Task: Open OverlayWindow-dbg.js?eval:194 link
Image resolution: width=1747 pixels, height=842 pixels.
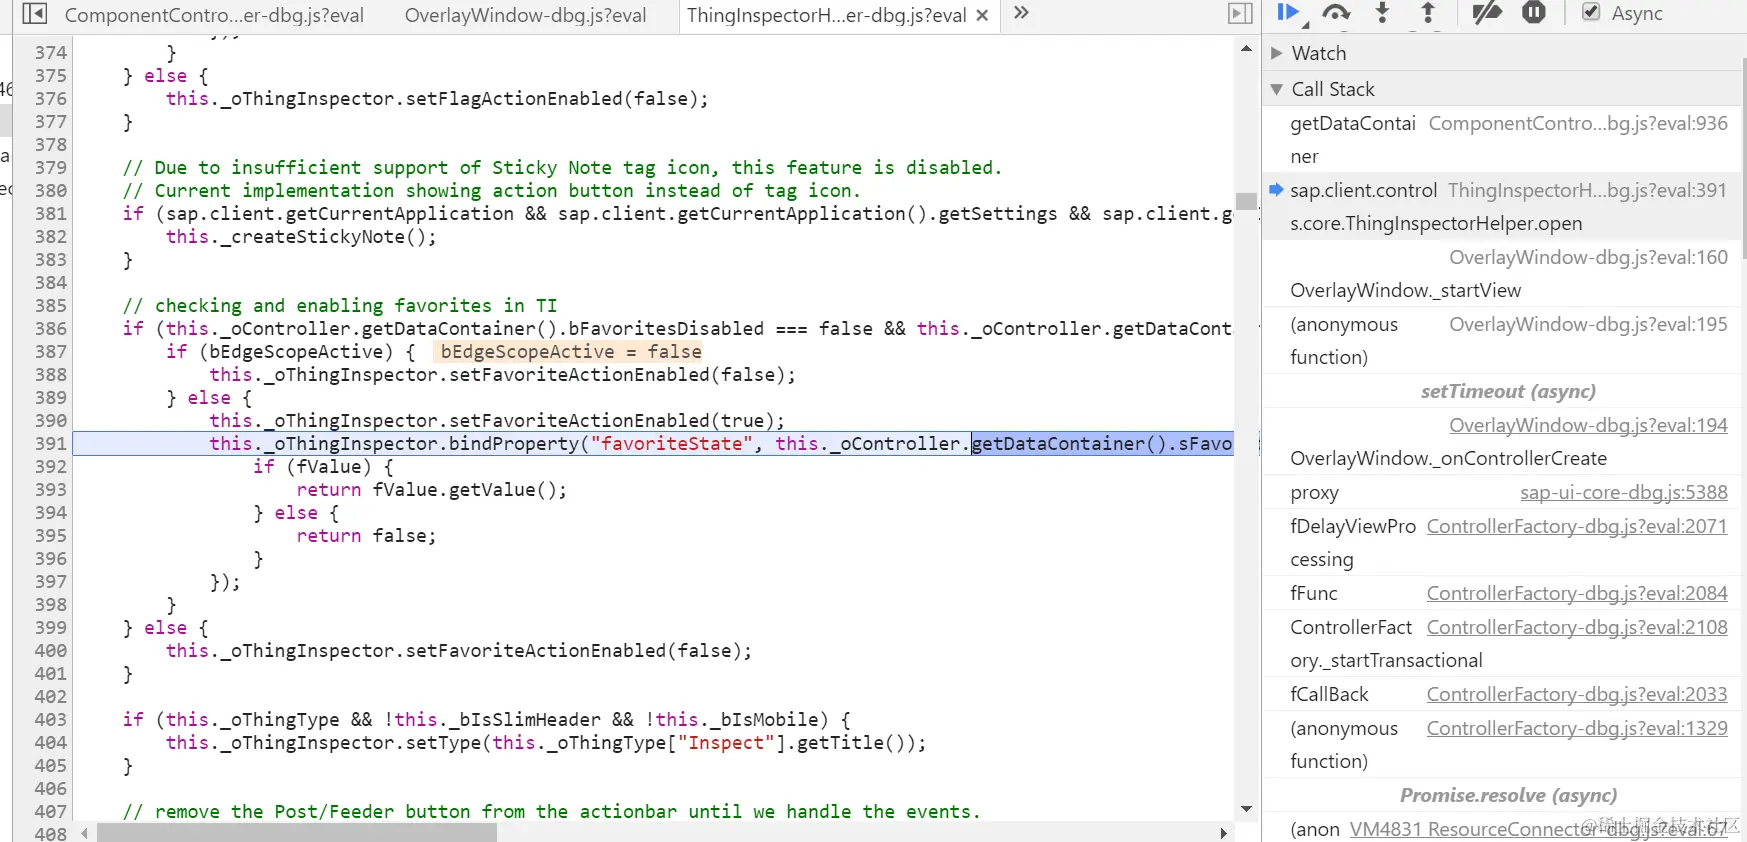Action: coord(1588,425)
